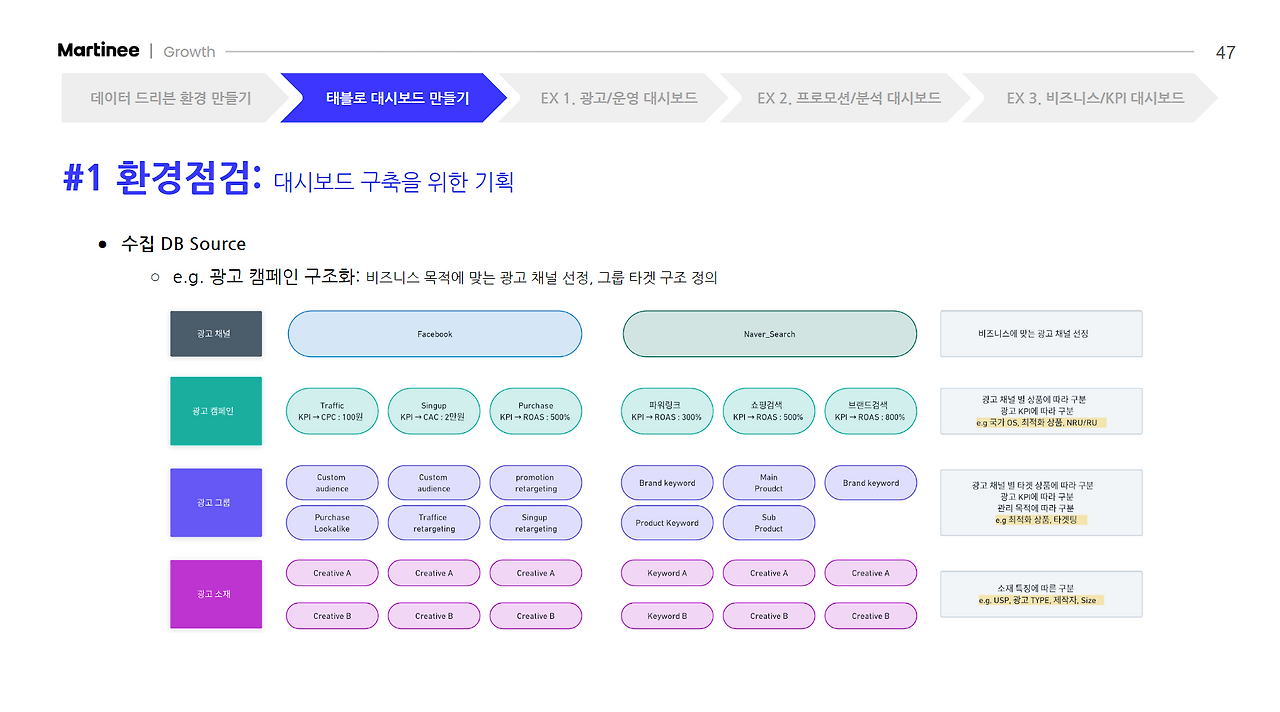Select the Purchase Lookalike group pill
The height and width of the screenshot is (712, 1280).
tap(332, 523)
